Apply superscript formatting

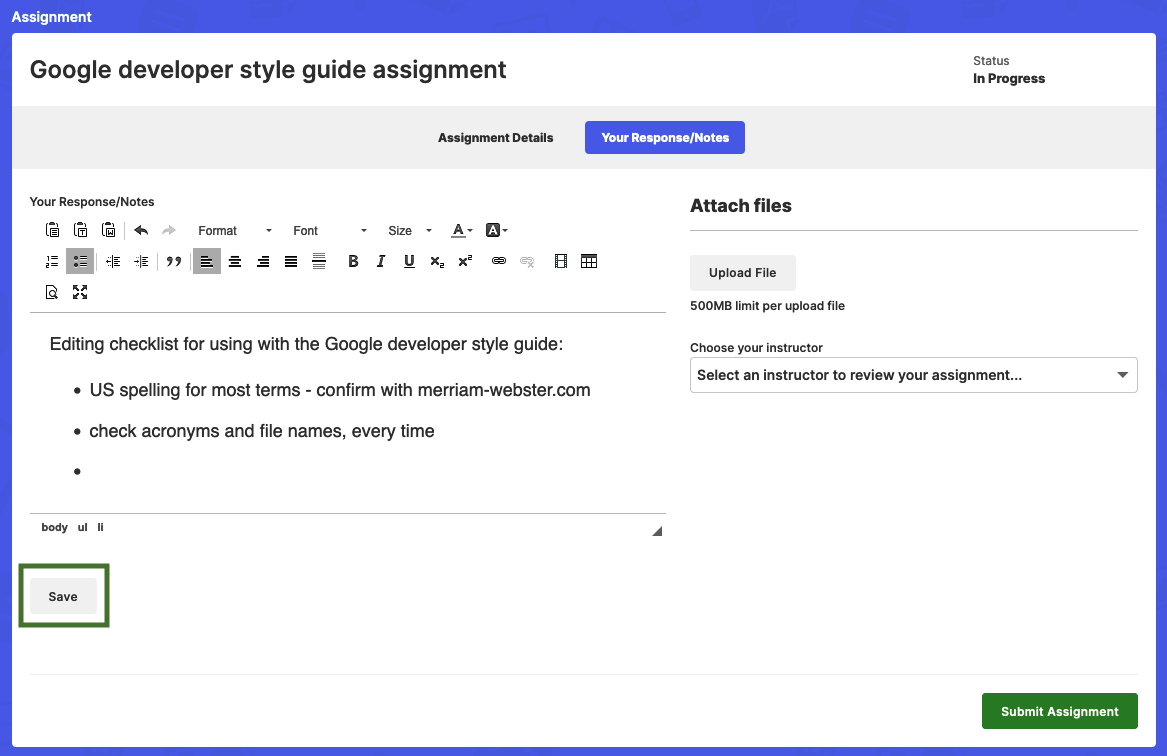click(x=463, y=261)
